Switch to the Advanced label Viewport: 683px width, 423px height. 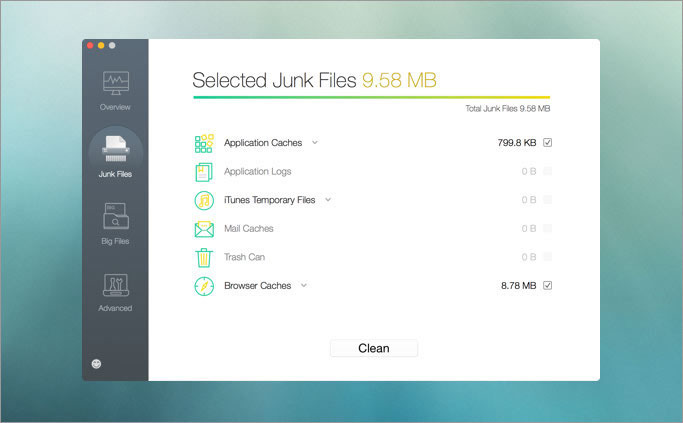pyautogui.click(x=115, y=308)
